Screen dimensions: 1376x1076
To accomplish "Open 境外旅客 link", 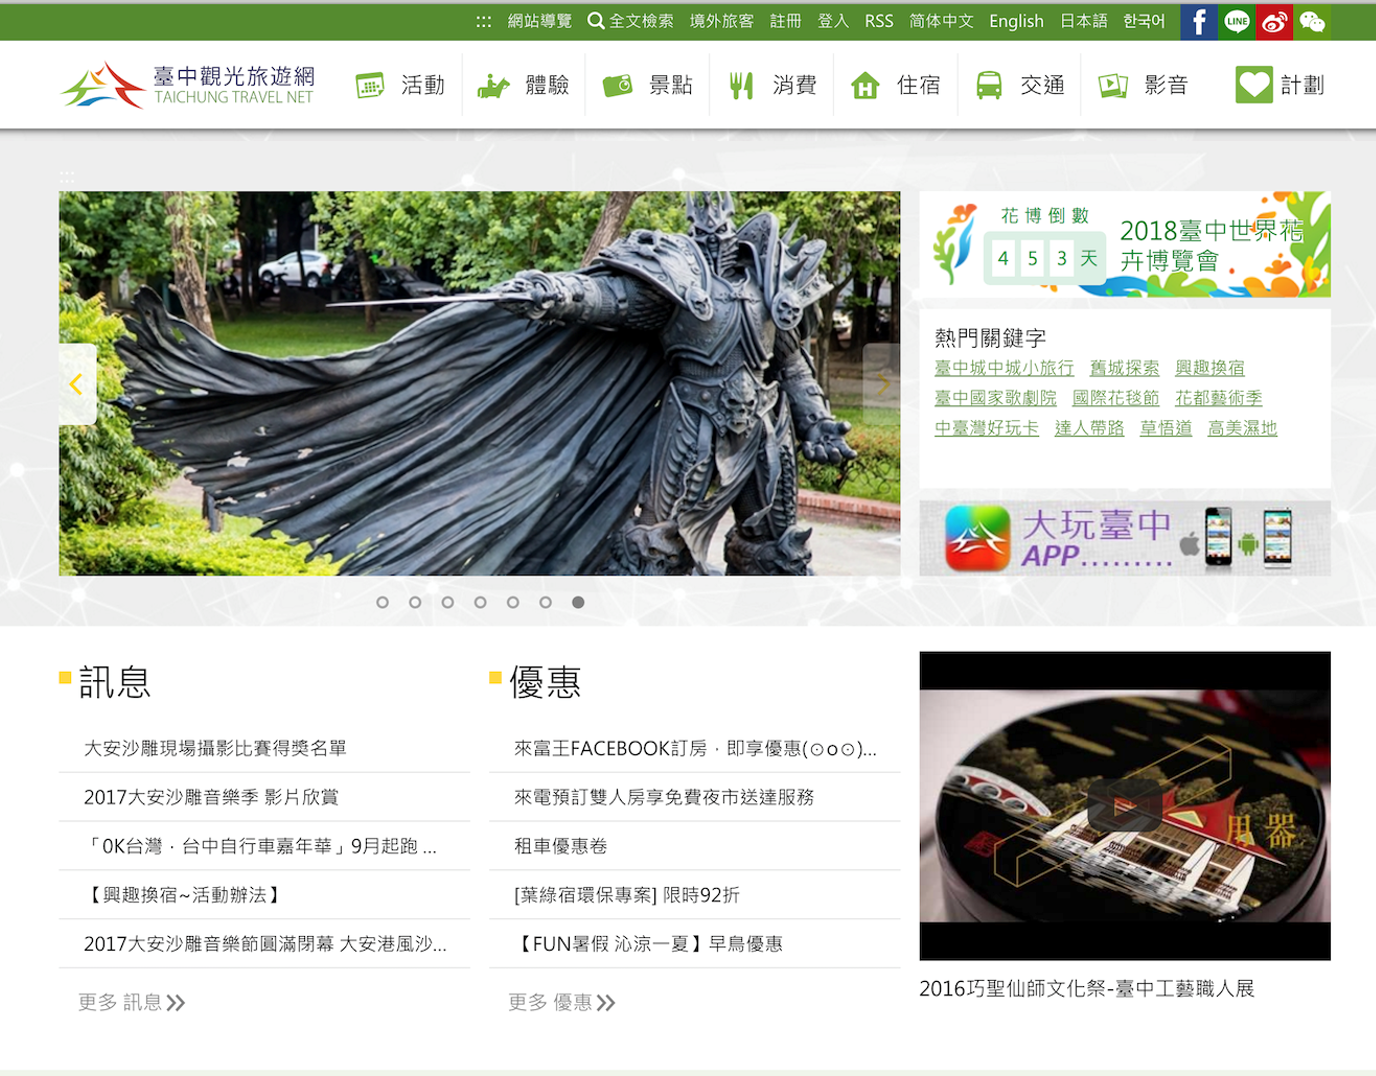I will click(722, 21).
